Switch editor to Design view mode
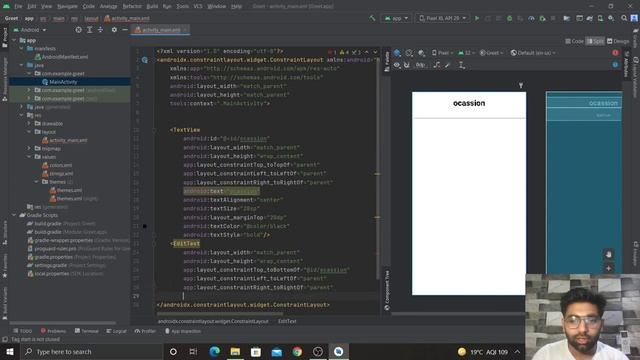Viewport: 640px width, 360px height. pyautogui.click(x=618, y=41)
